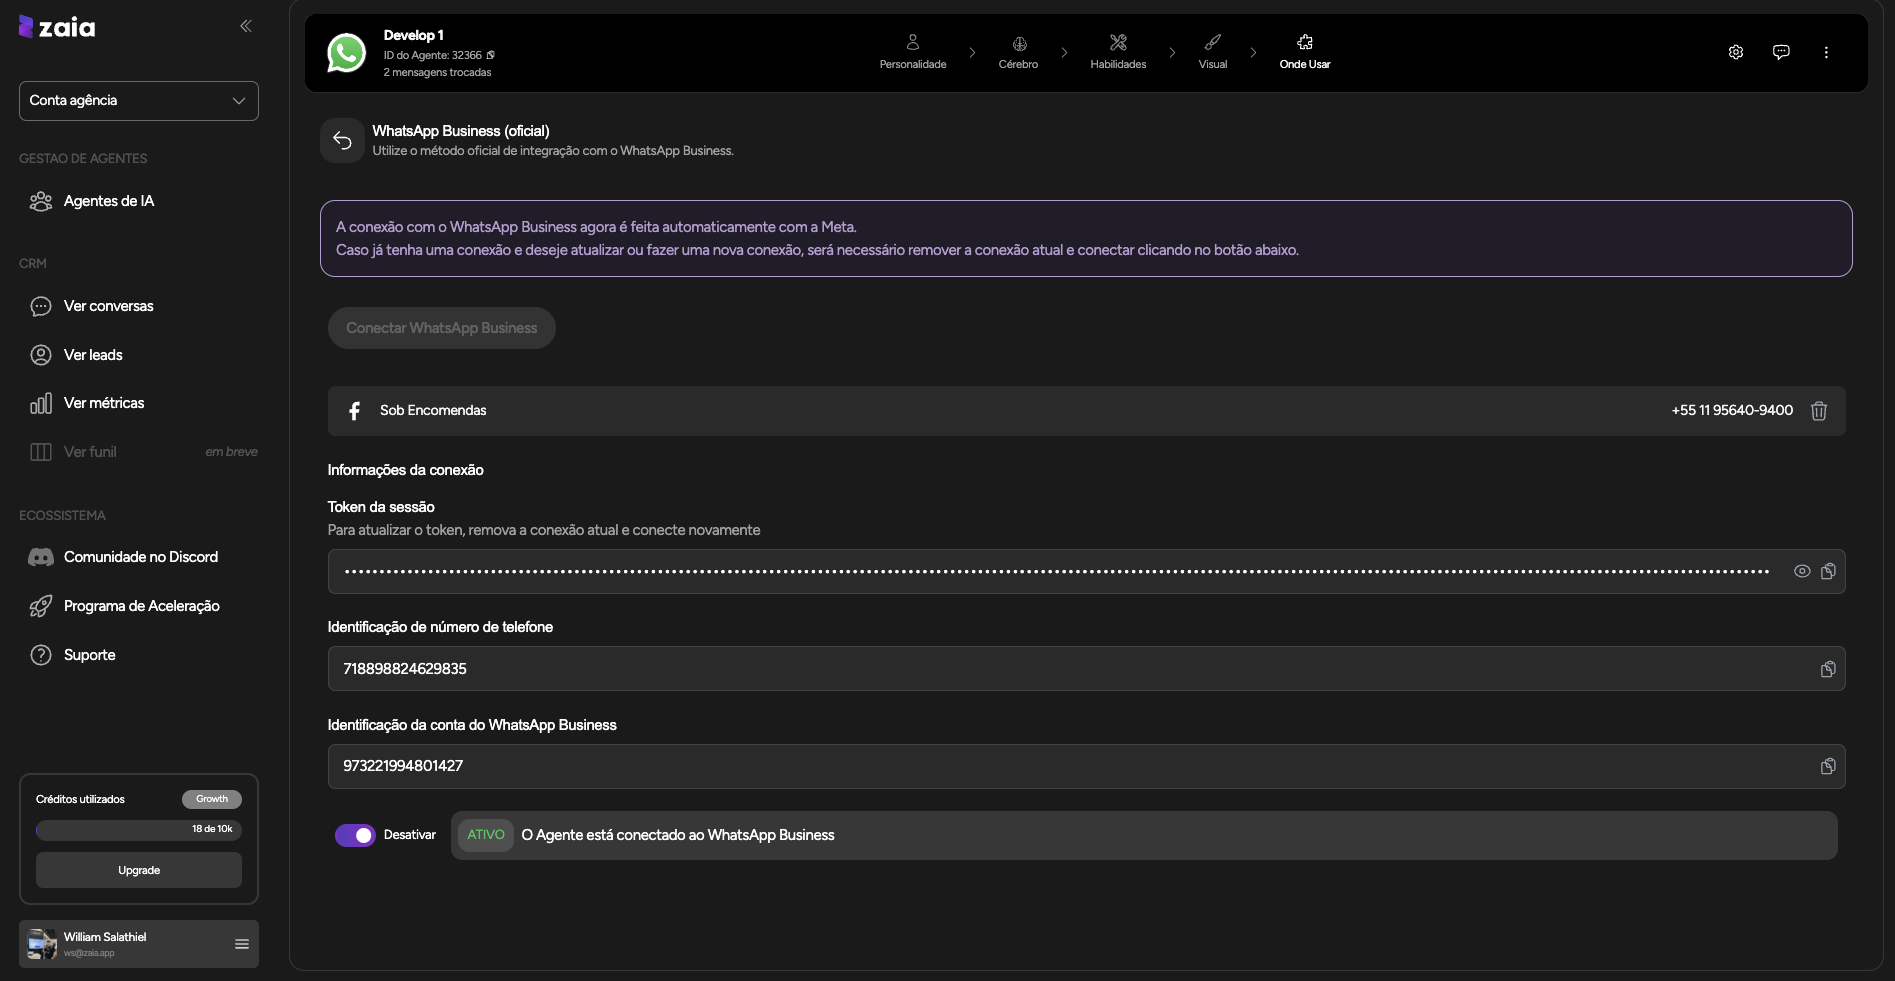Copy the agent ID 32366
The width and height of the screenshot is (1895, 981).
[491, 56]
